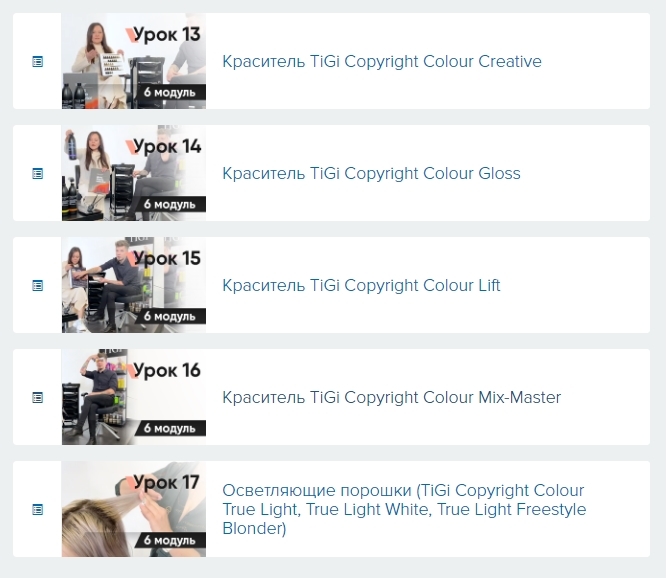Click the list icon beside Урок 15

(38, 285)
